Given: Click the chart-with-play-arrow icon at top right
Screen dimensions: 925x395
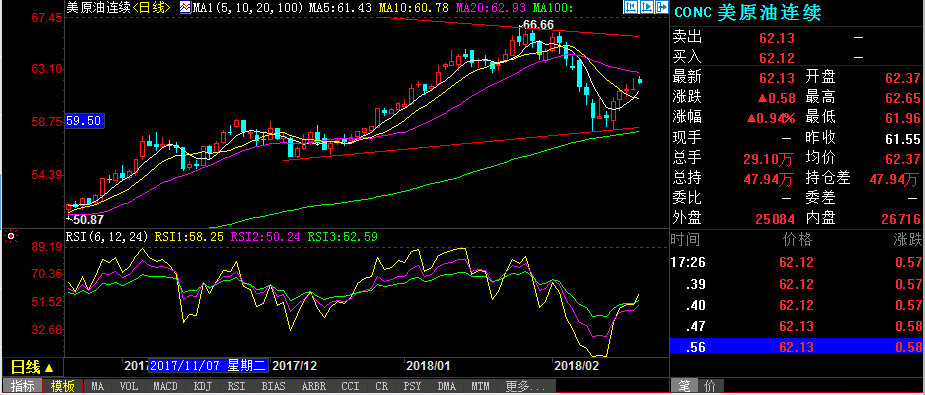Looking at the screenshot, I should (646, 8).
